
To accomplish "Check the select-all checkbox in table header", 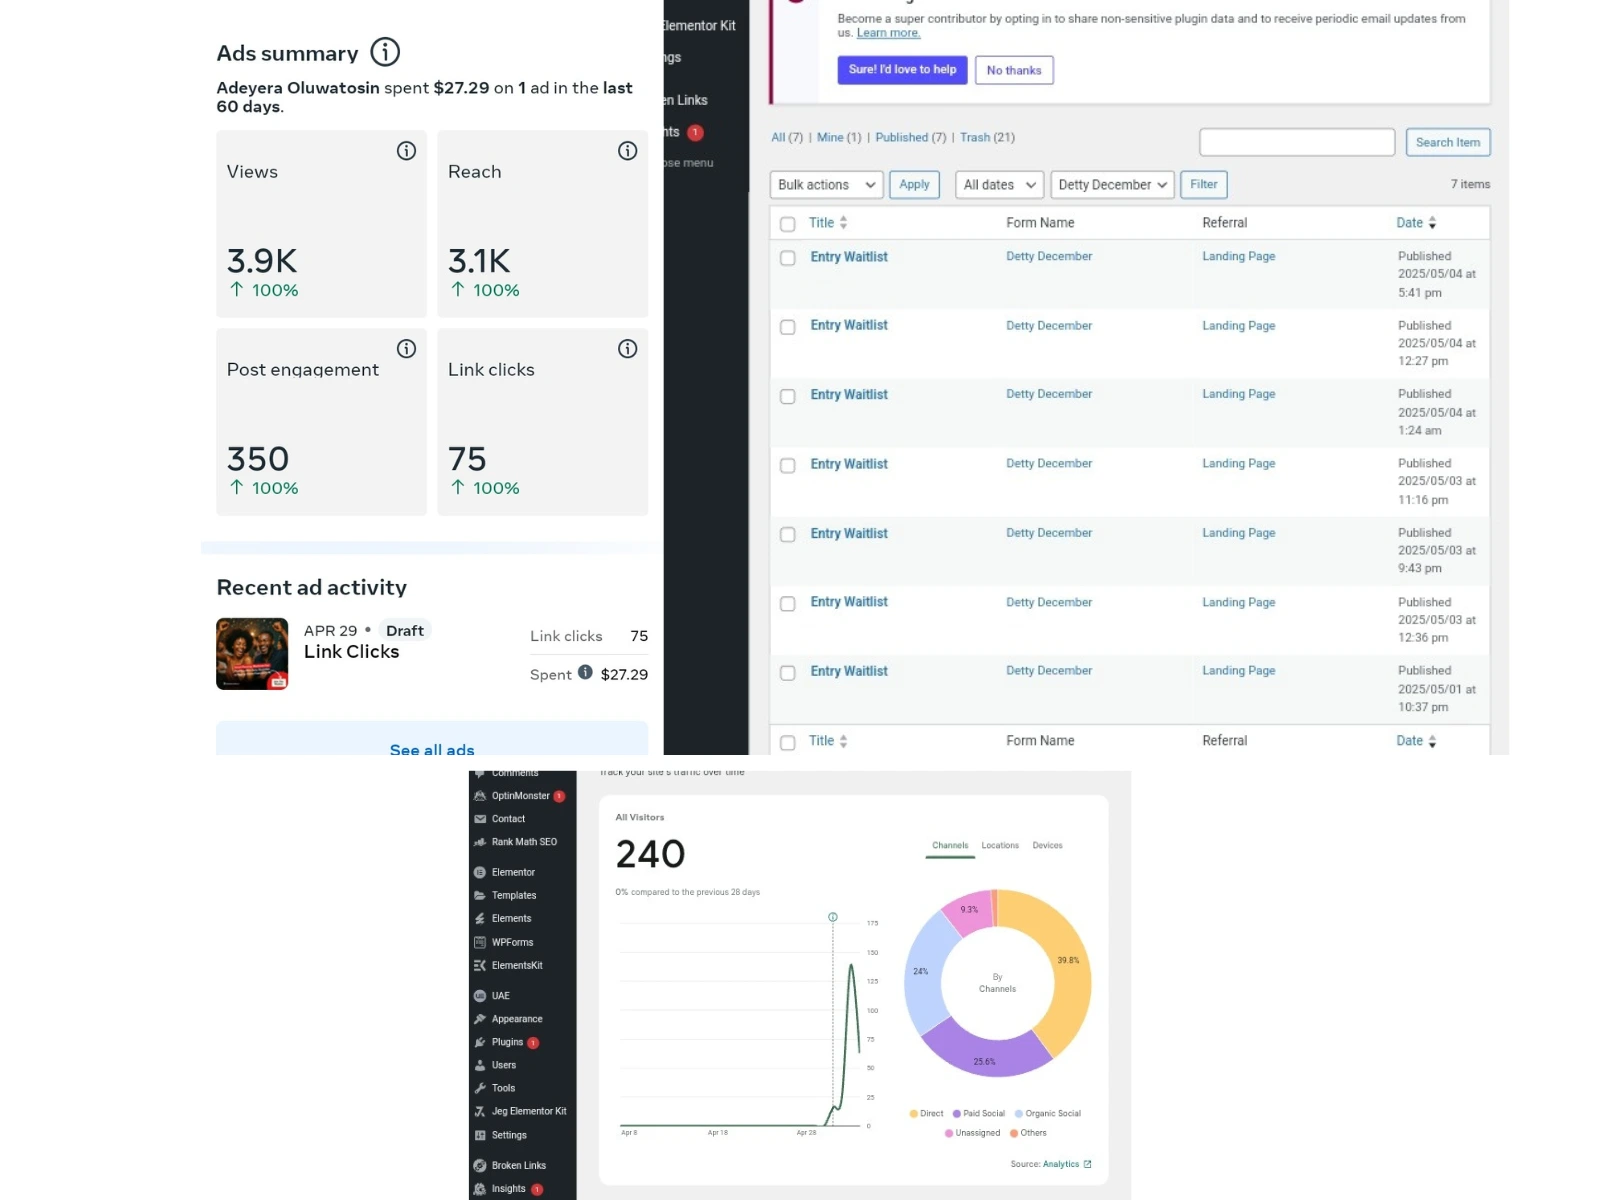I will [788, 224].
